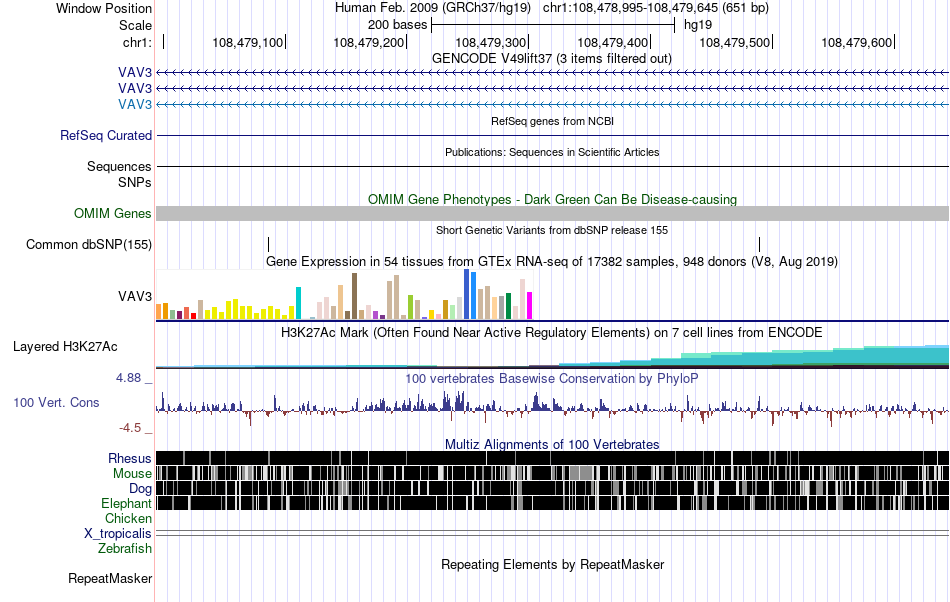Click the RepeatMasker track label
The image size is (950, 602).
(110, 578)
